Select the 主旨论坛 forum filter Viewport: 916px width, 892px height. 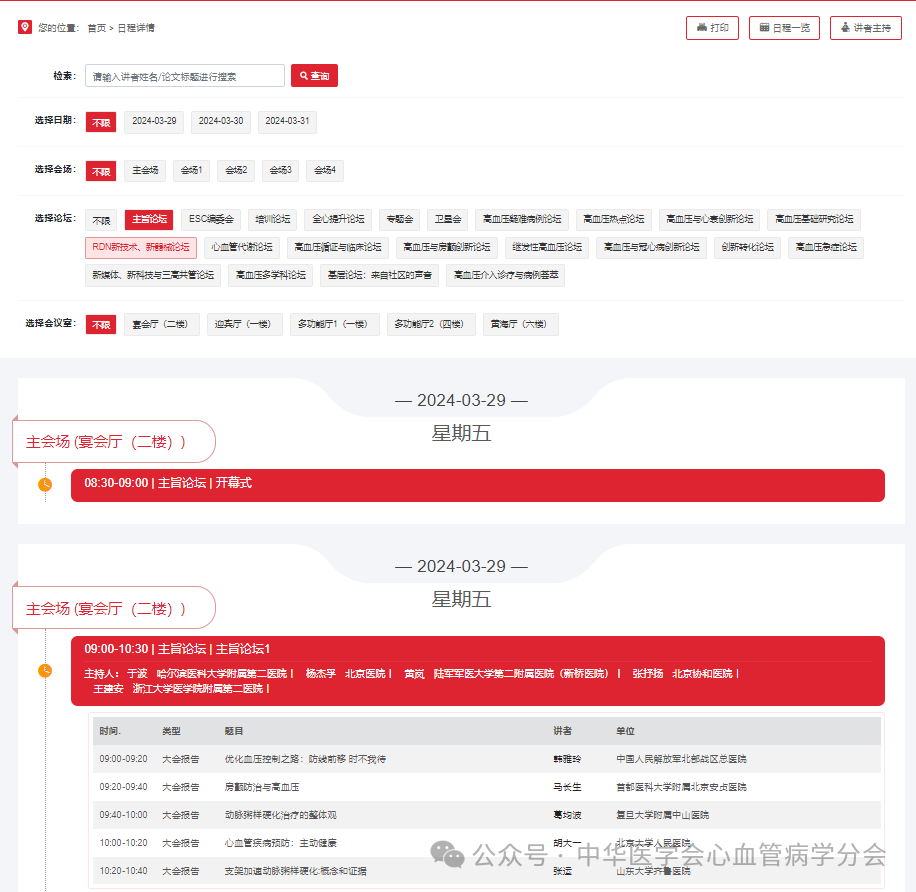click(x=149, y=220)
